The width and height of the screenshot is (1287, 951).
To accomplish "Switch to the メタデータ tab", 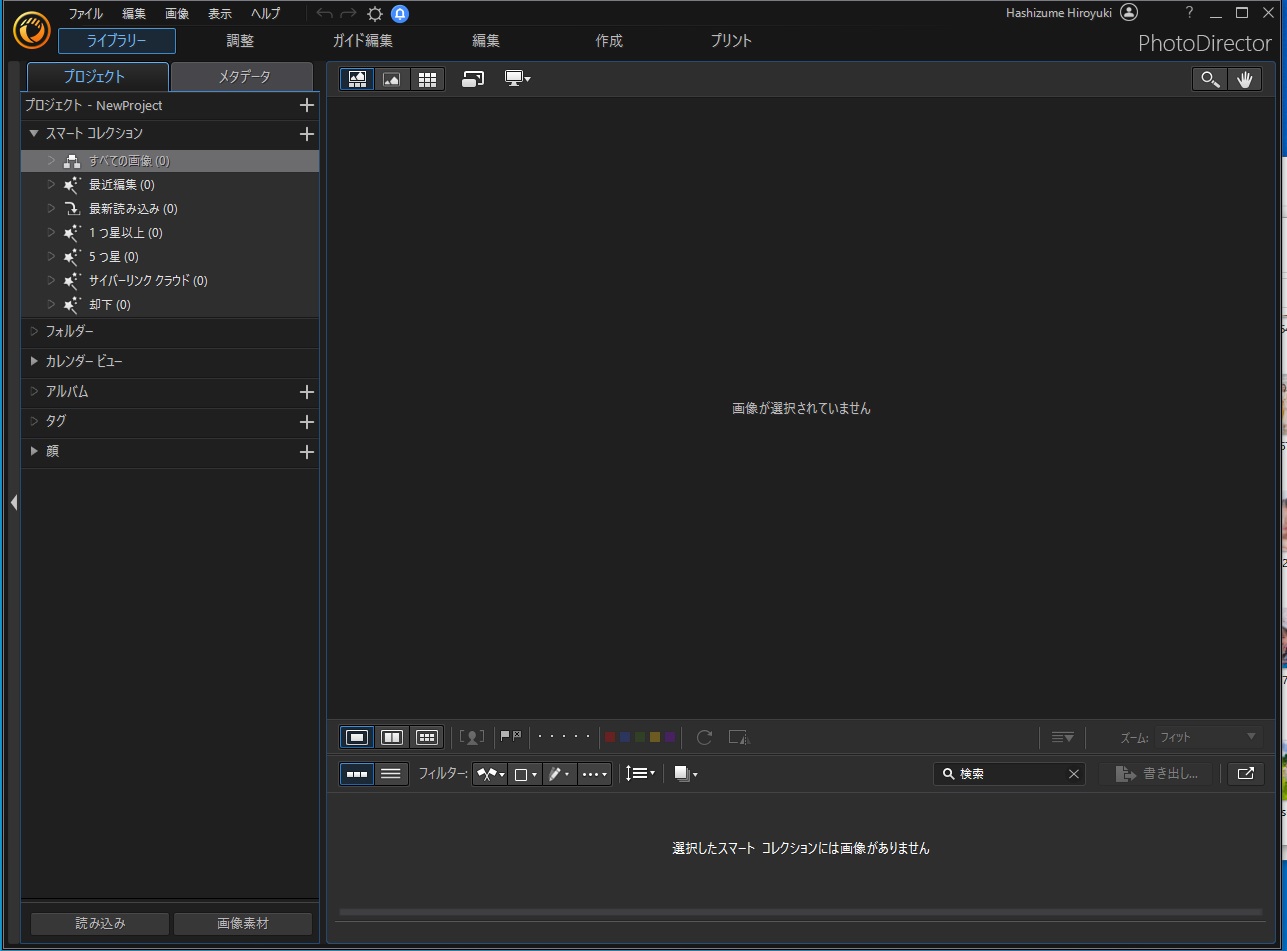I will click(243, 77).
